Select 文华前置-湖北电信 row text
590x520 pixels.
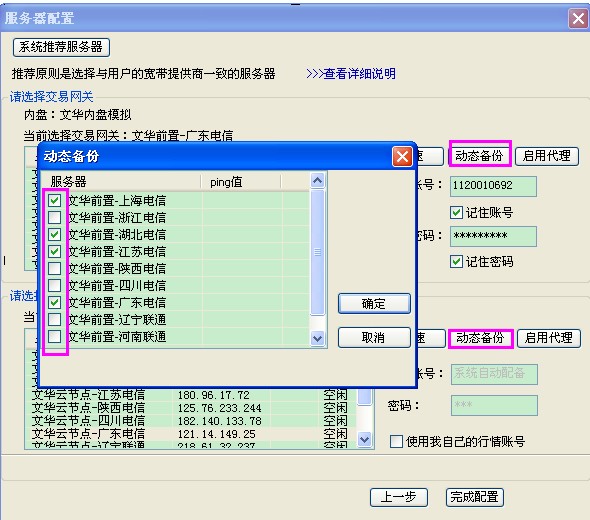pos(117,234)
